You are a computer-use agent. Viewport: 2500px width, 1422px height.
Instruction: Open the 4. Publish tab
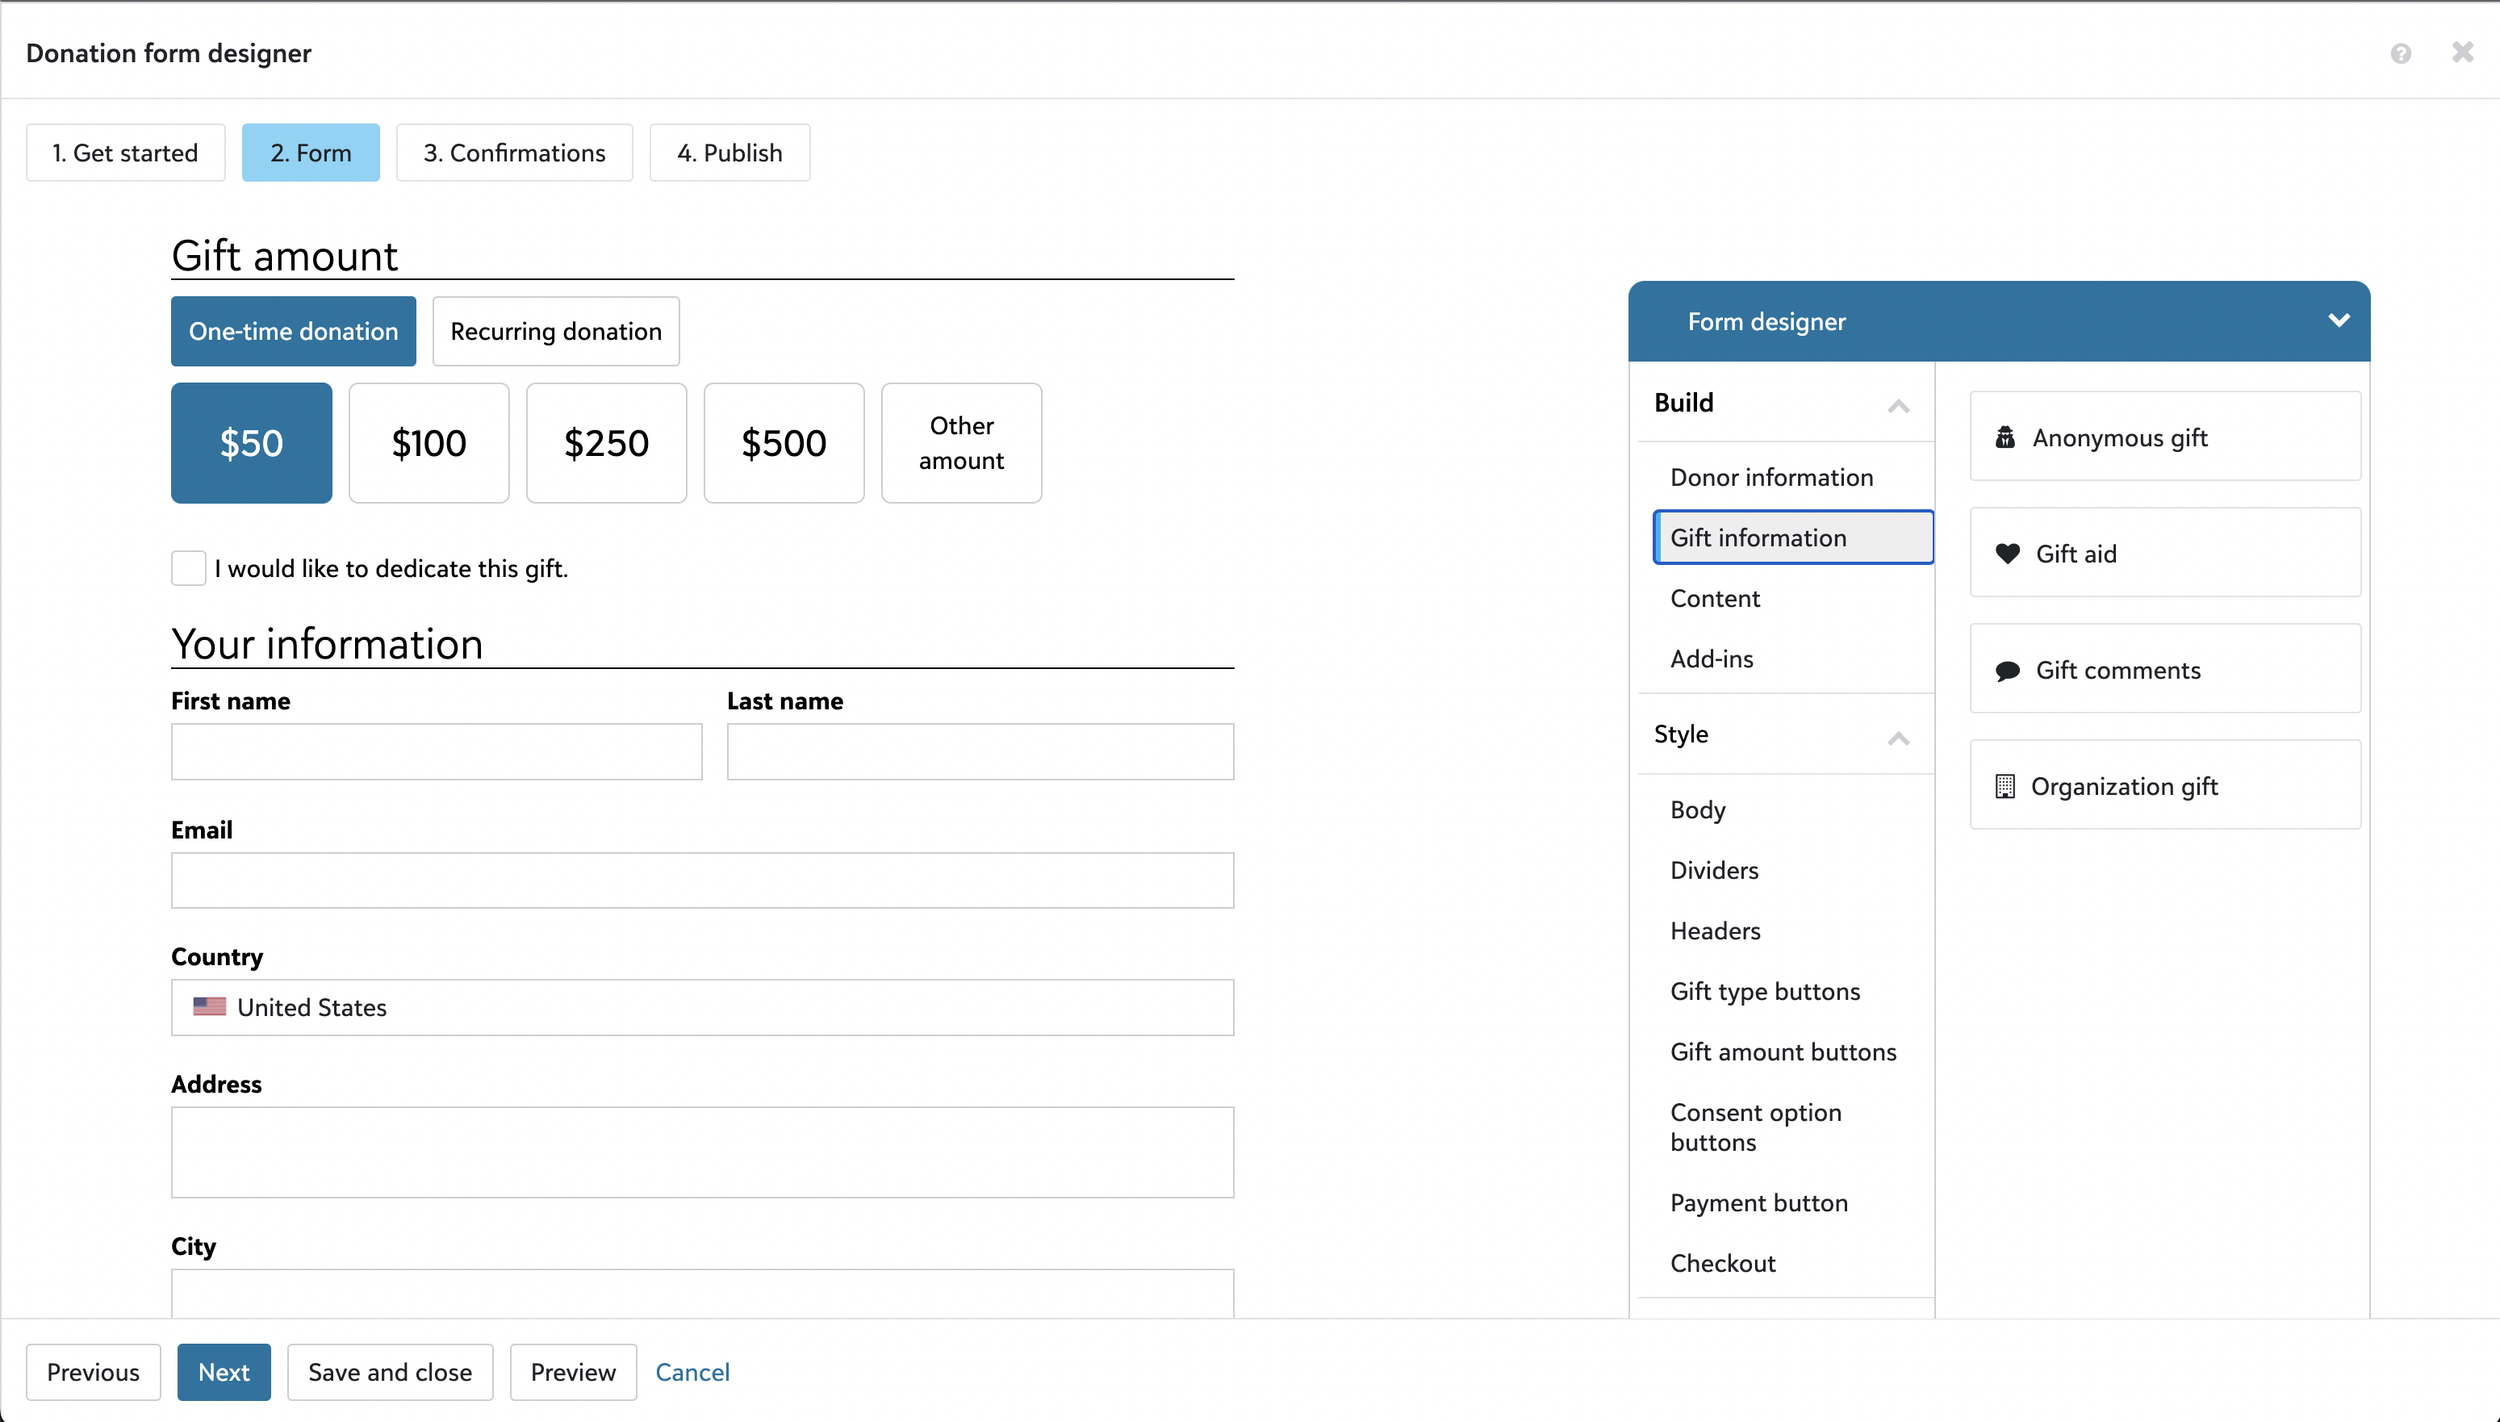click(729, 153)
